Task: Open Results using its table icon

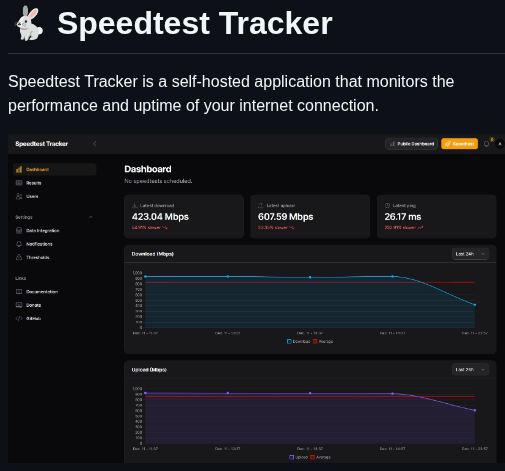Action: click(x=19, y=183)
